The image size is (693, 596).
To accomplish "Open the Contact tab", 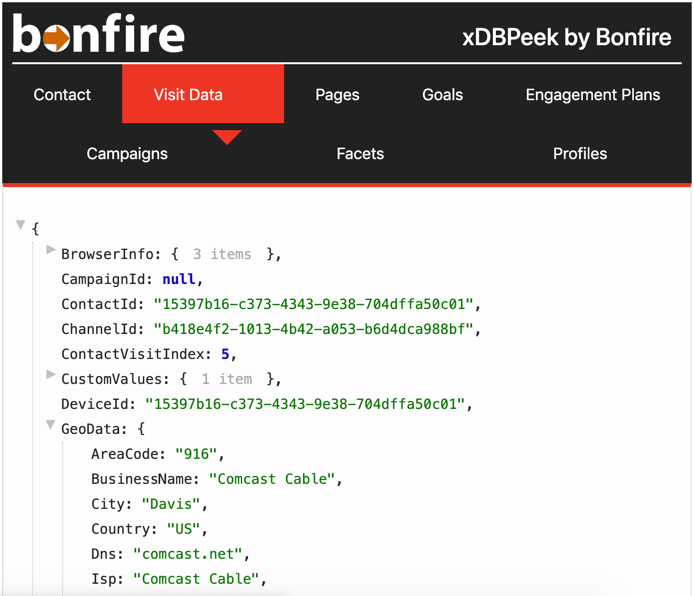I will tap(62, 95).
